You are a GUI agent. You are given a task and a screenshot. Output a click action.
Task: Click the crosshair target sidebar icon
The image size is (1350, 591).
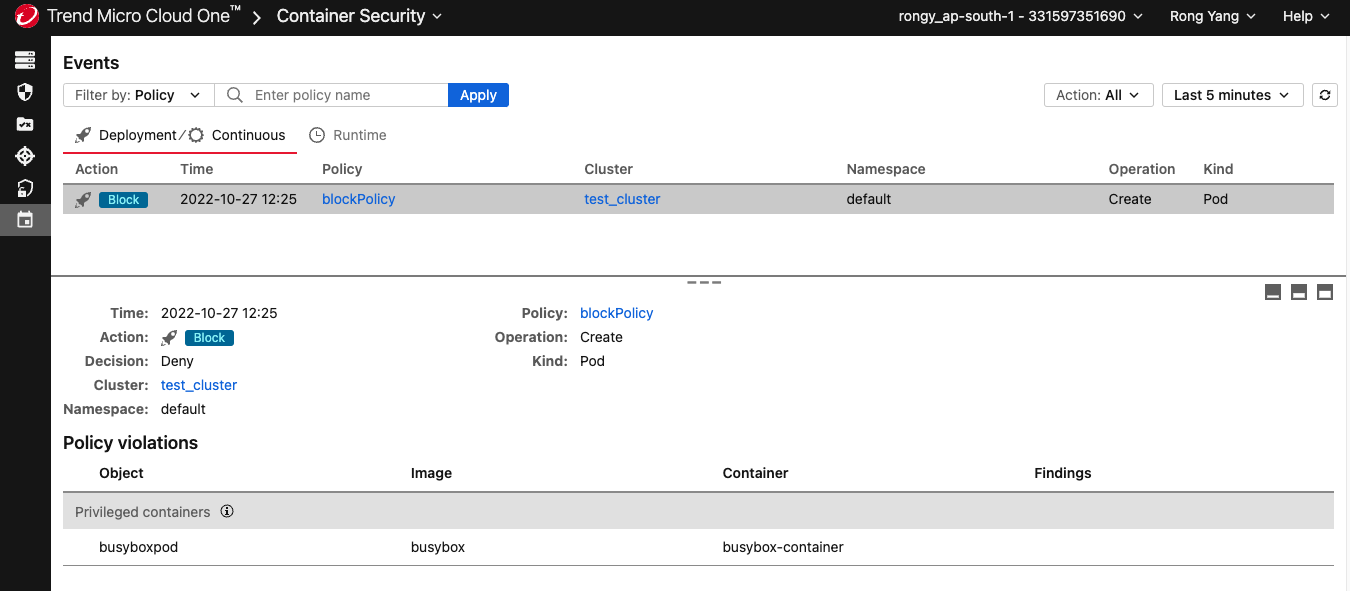pyautogui.click(x=25, y=156)
